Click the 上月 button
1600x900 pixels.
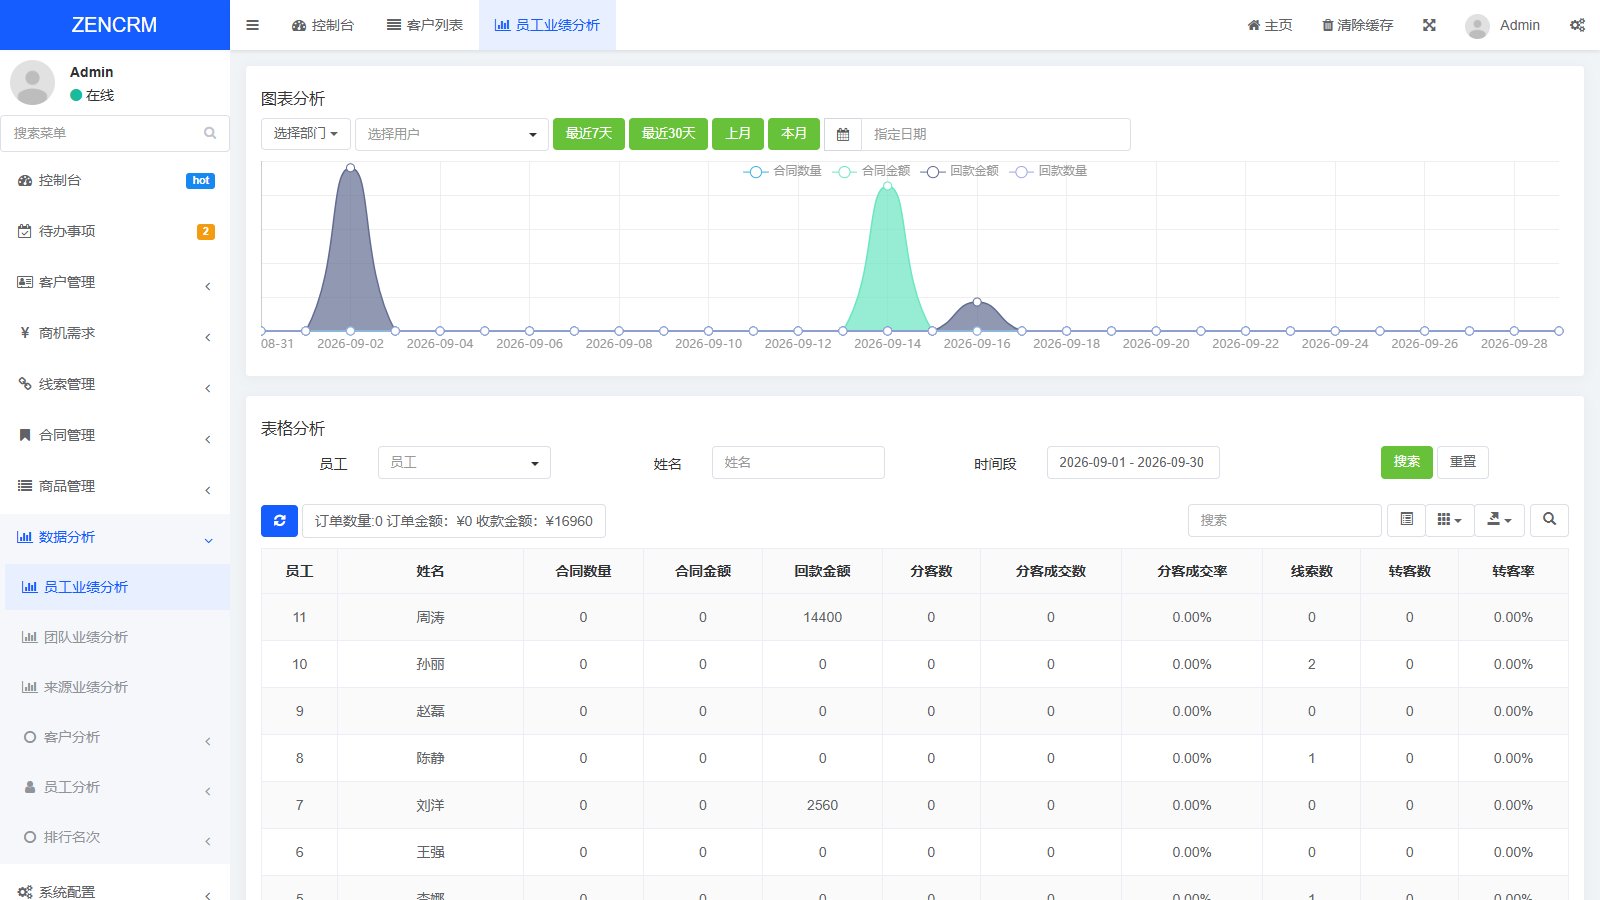pyautogui.click(x=738, y=133)
